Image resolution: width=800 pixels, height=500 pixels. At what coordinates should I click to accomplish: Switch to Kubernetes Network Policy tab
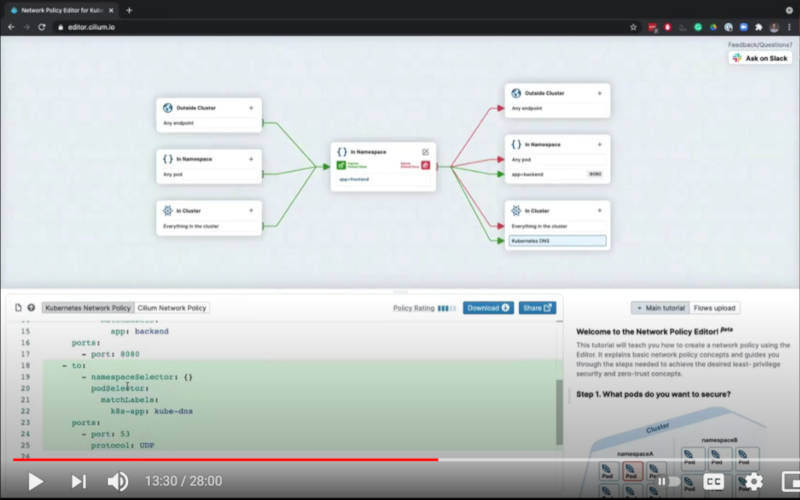coord(88,308)
